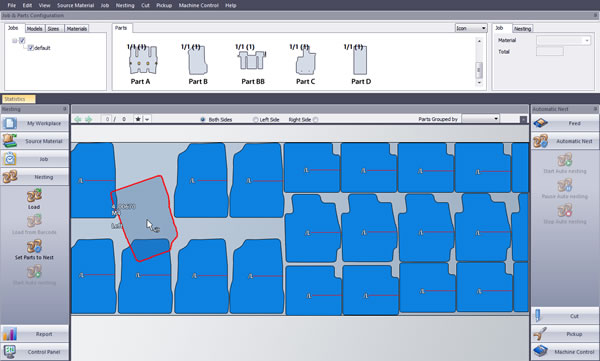The height and width of the screenshot is (361, 600).
Task: Open the Nesting menu
Action: pyautogui.click(x=125, y=5)
